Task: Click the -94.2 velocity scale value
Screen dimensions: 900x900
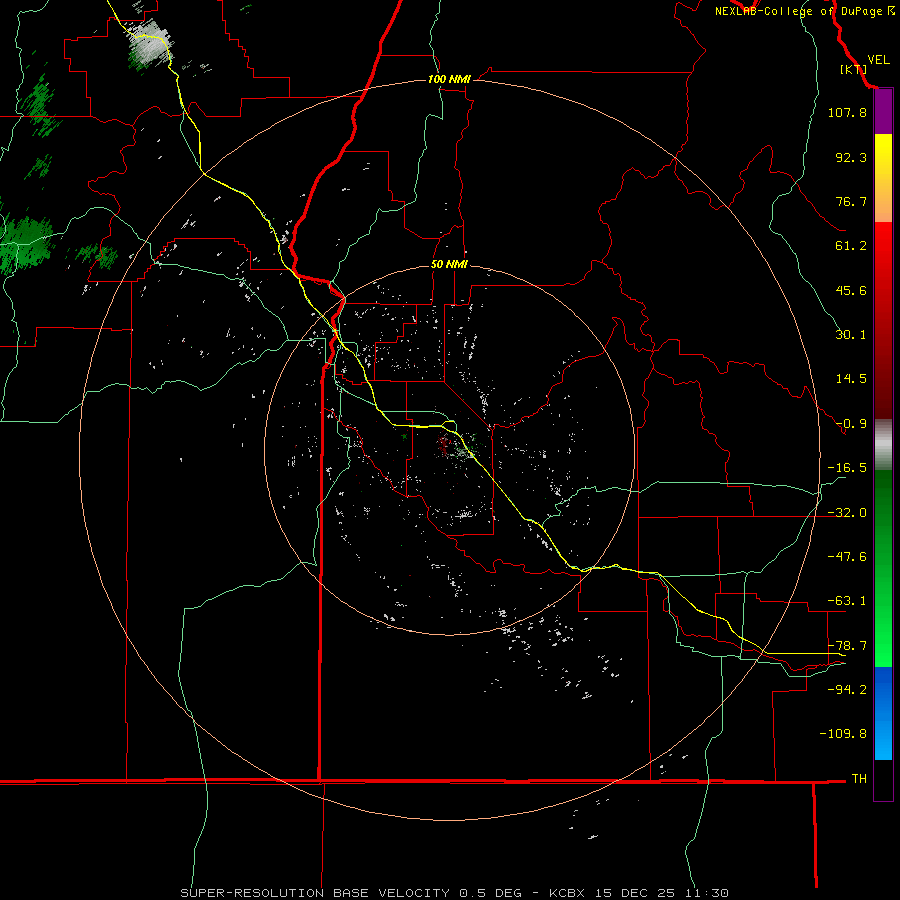Action: tap(847, 689)
